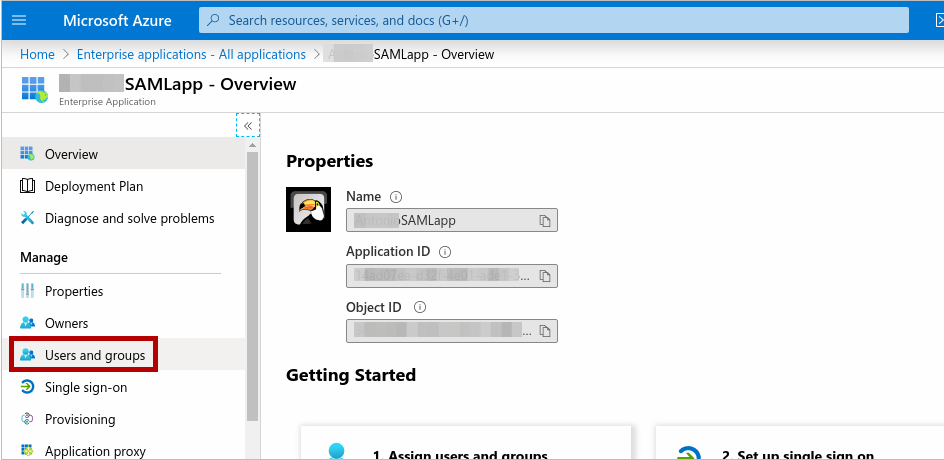Go to Properties under Manage
This screenshot has height=460, width=944.
tap(74, 291)
